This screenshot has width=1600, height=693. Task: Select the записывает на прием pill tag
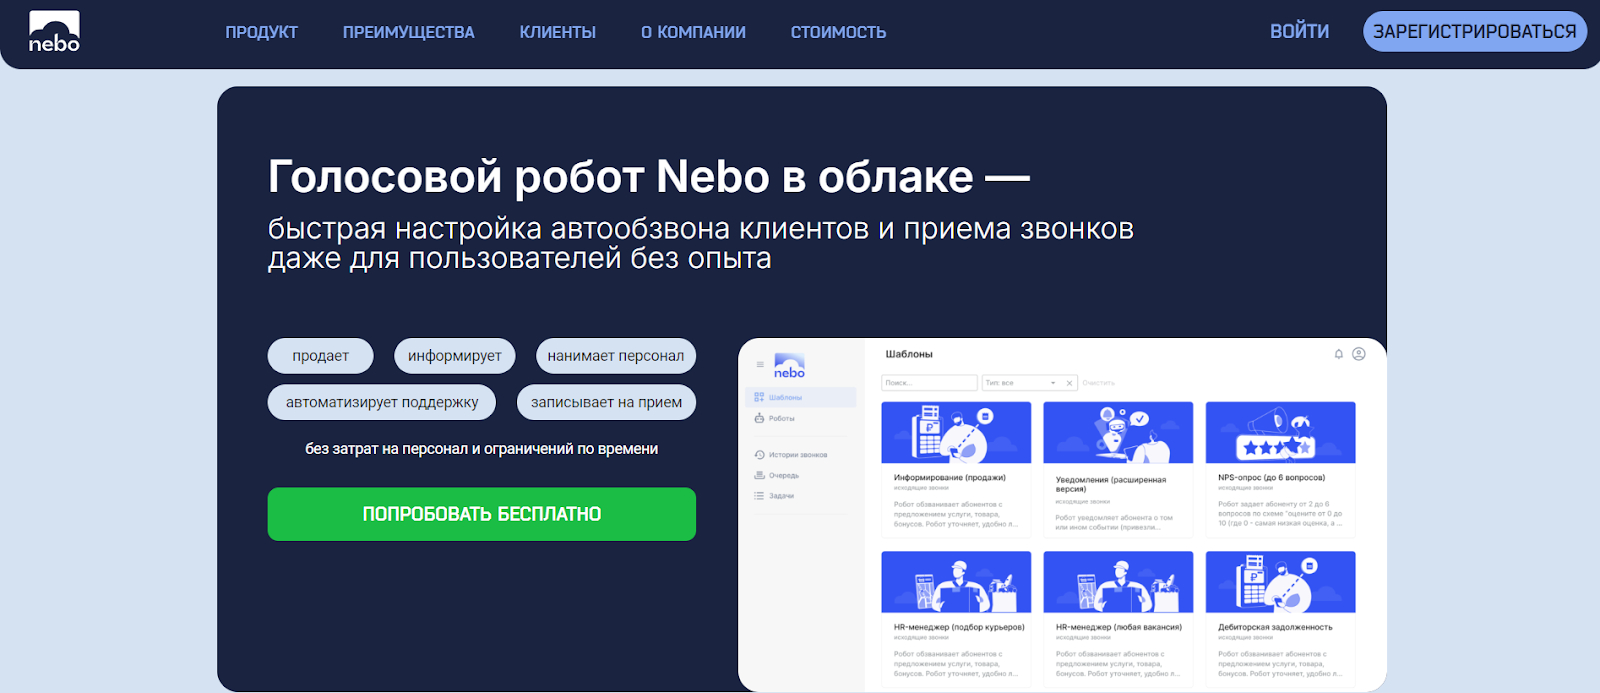tap(607, 402)
